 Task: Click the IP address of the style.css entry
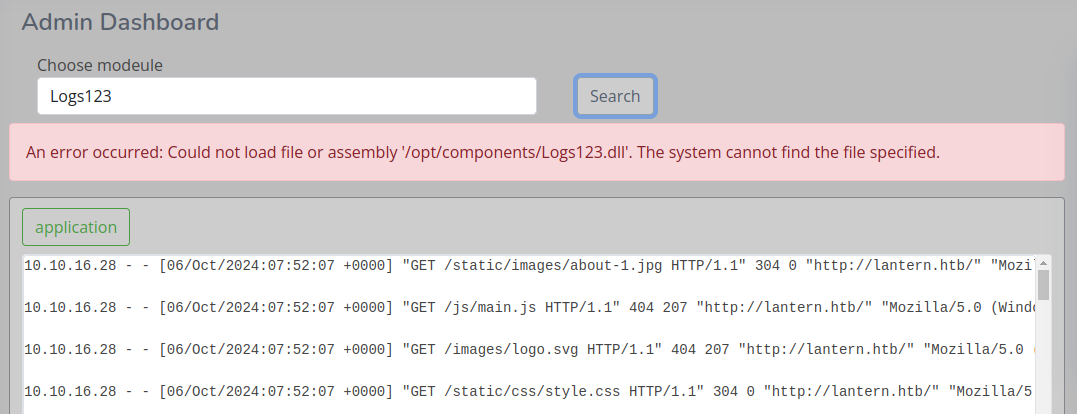(71, 391)
